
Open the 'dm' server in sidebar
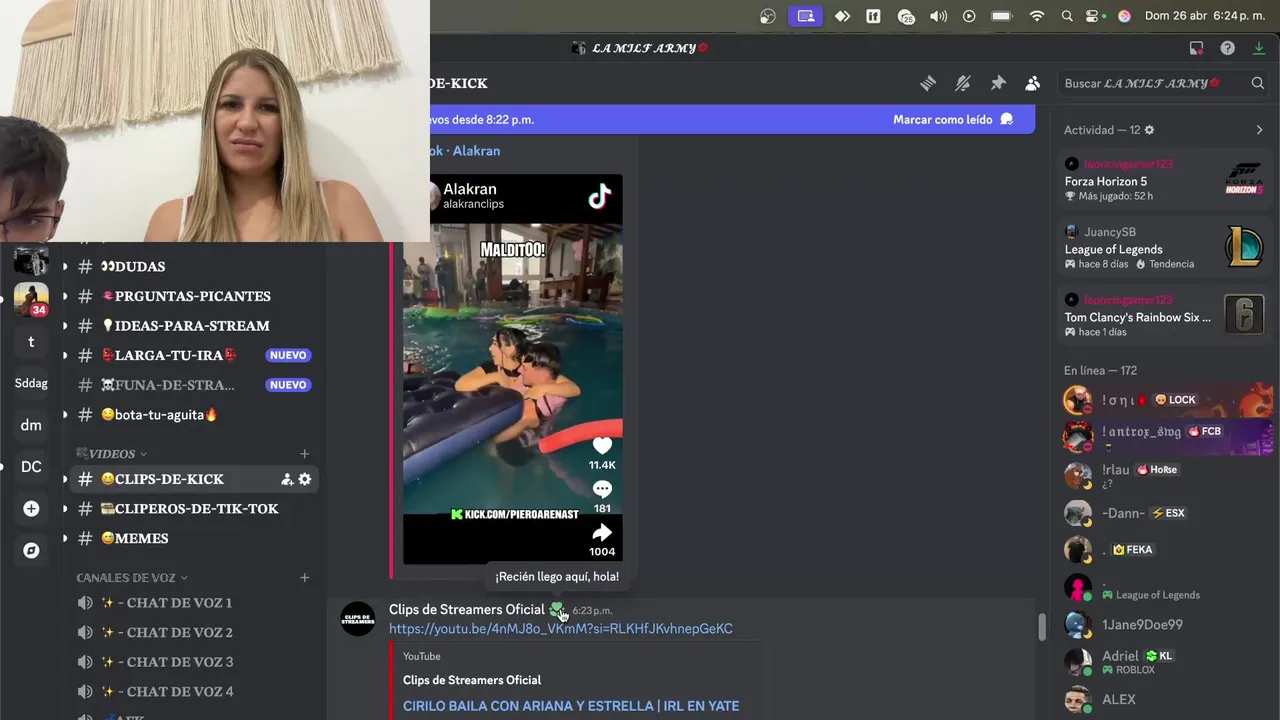pos(31,425)
